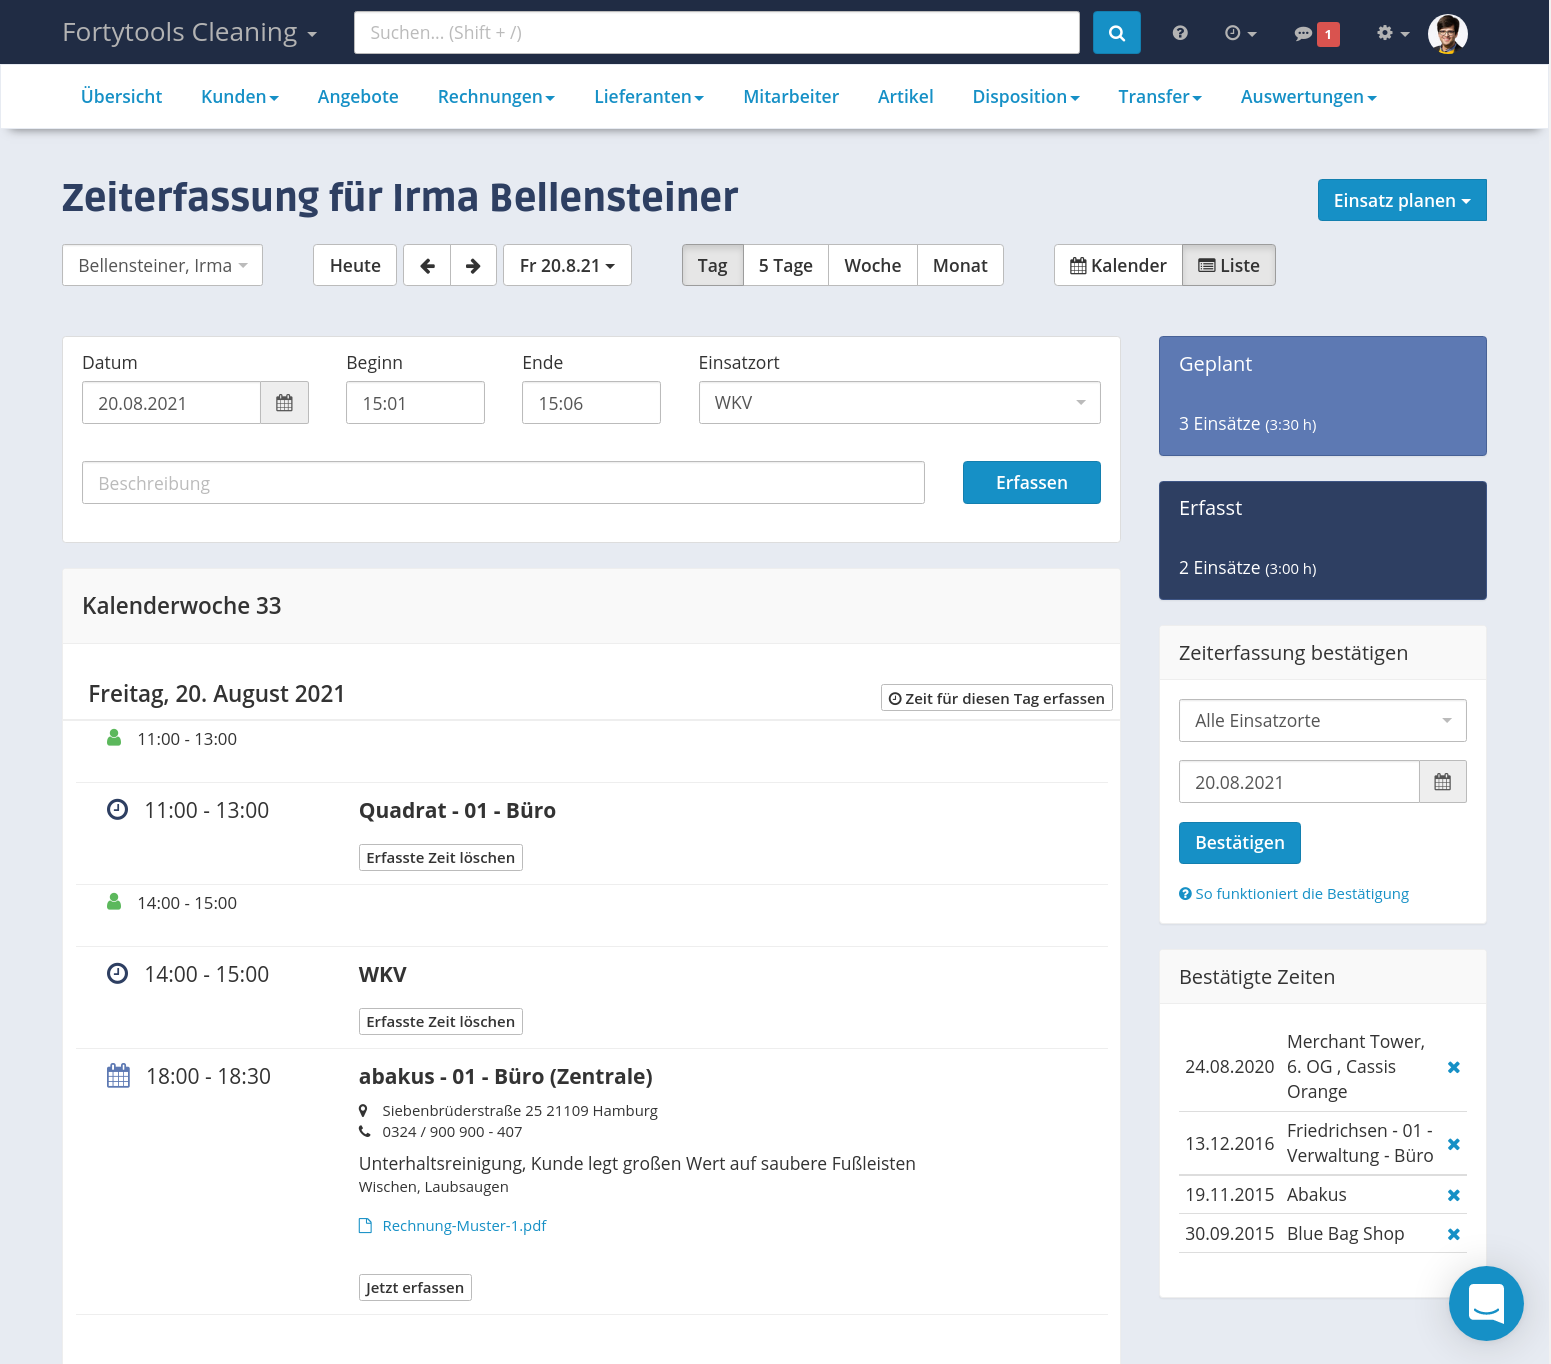Click the PDF file icon for Rechnung-Muster-1

[x=366, y=1226]
